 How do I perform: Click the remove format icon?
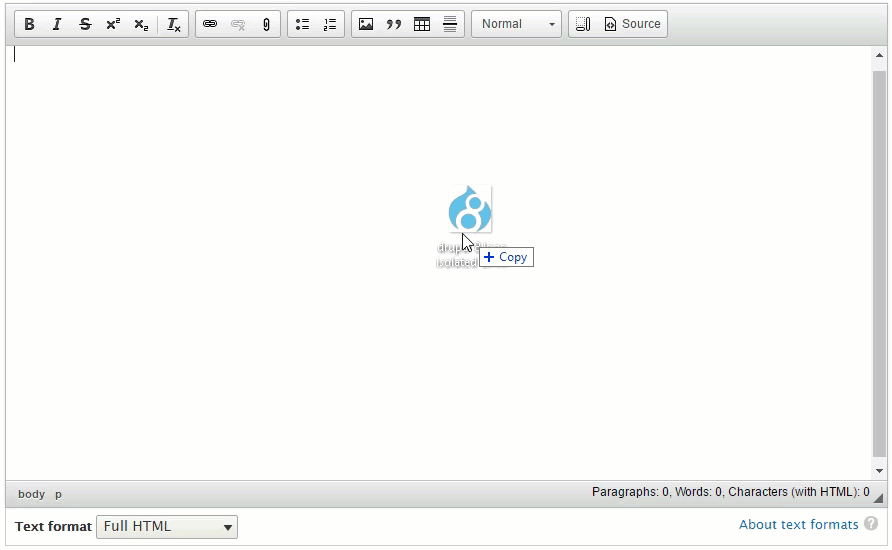pos(174,24)
